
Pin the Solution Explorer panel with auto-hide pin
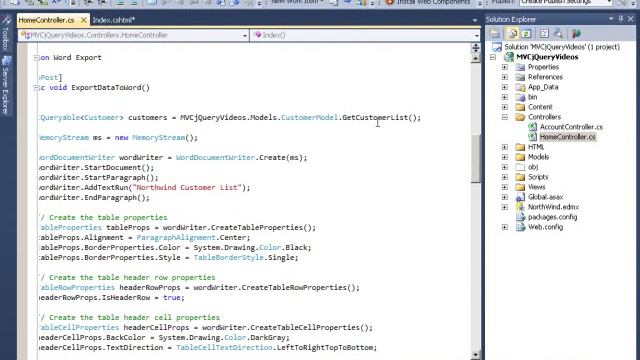(621, 19)
